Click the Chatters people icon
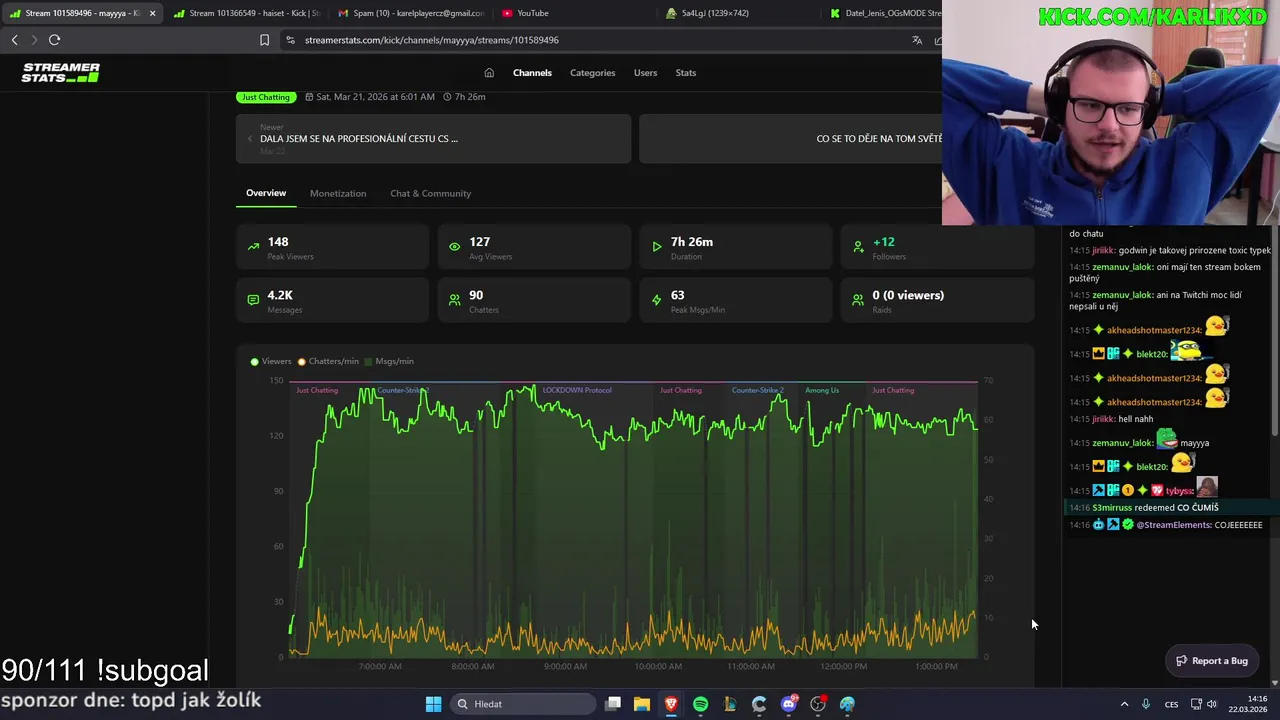The image size is (1280, 720). pyautogui.click(x=455, y=299)
